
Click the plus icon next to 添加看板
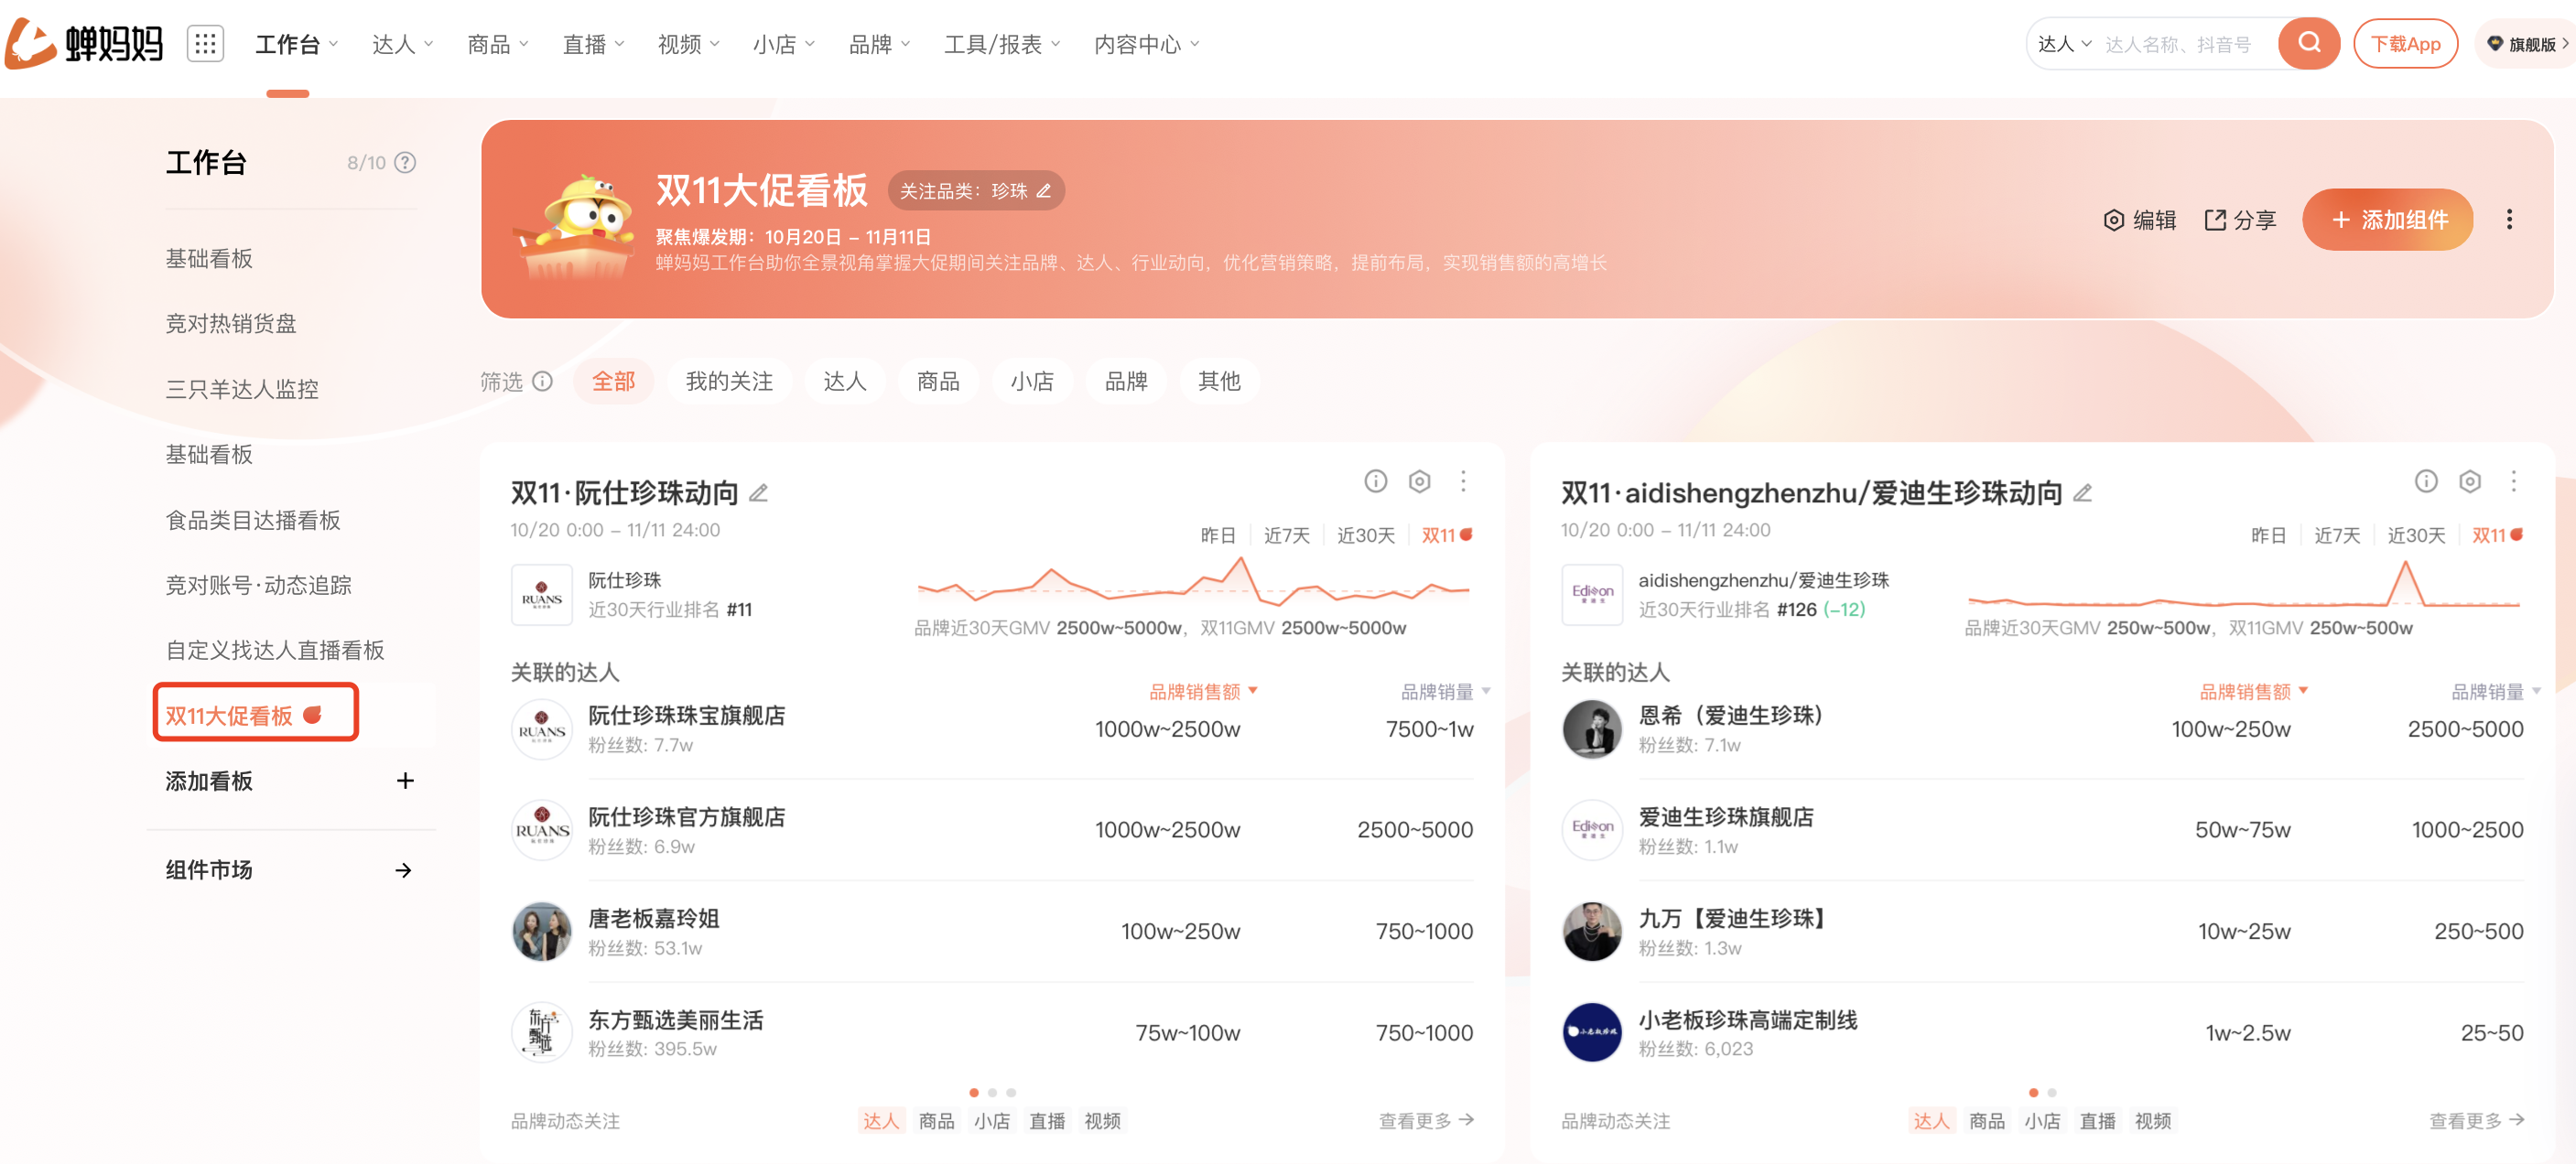click(x=405, y=781)
